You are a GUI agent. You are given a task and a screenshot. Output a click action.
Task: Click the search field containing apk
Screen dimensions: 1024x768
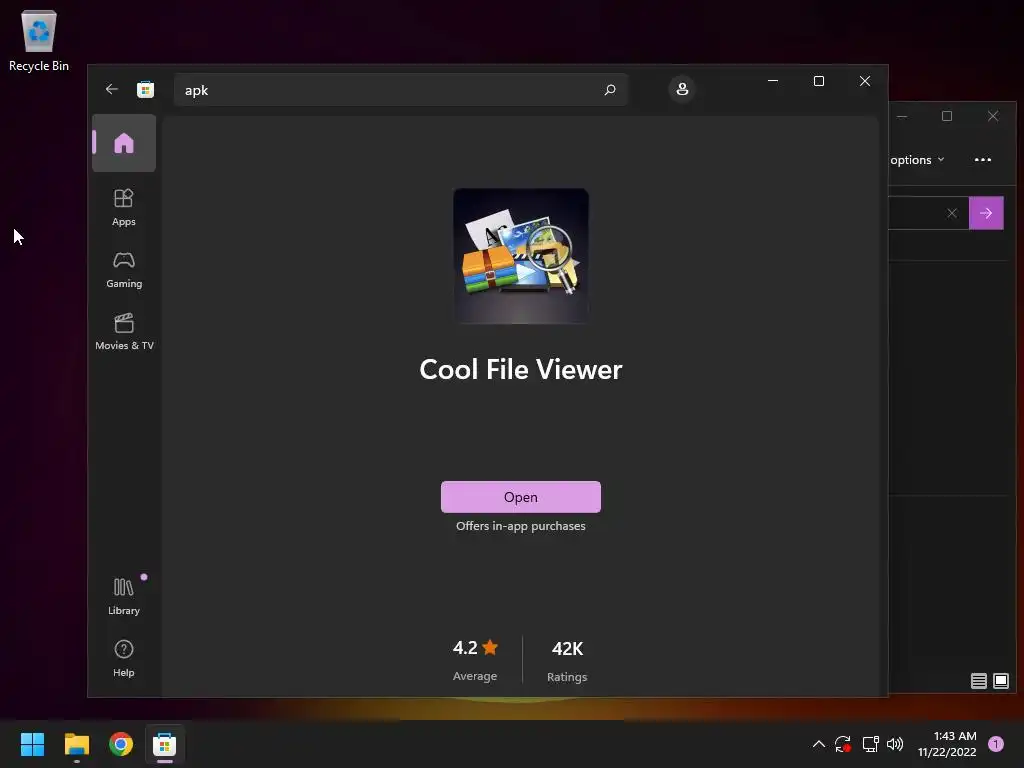[x=400, y=89]
